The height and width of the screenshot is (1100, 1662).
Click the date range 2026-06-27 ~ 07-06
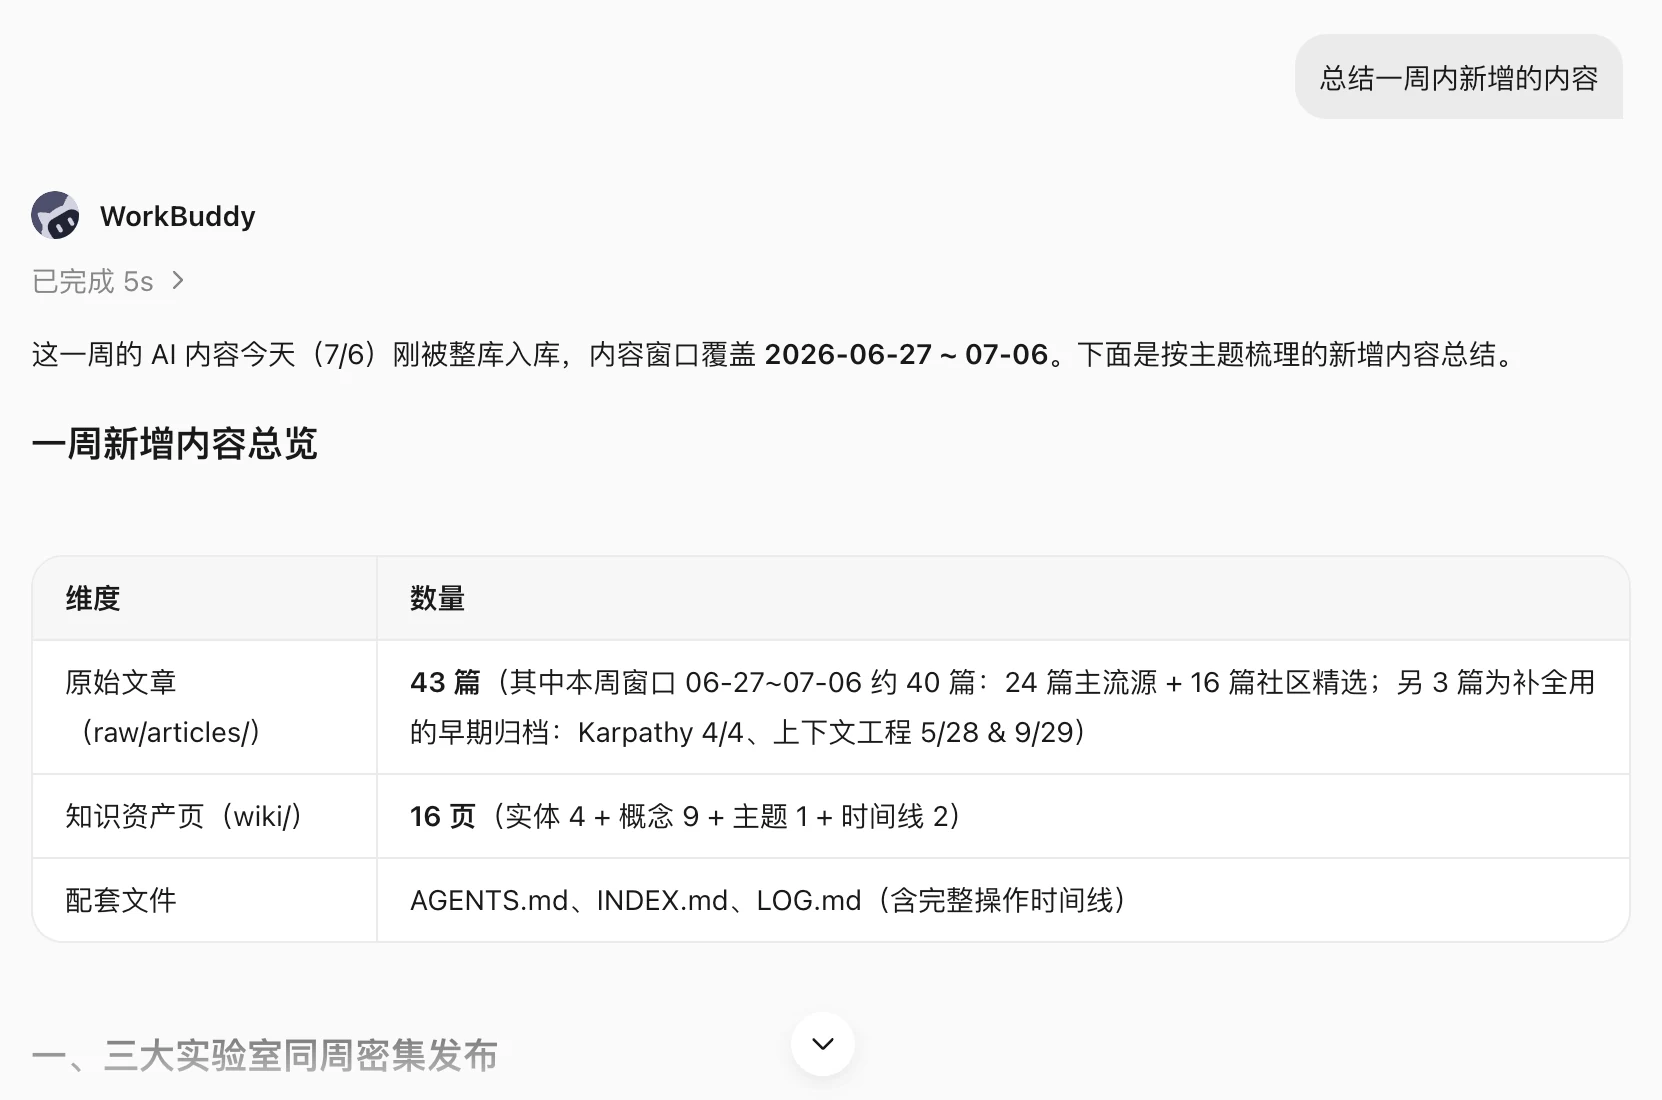coord(906,354)
